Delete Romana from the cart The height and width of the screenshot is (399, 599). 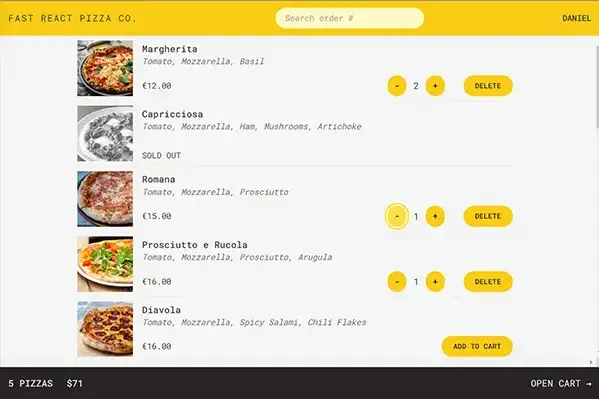point(488,216)
